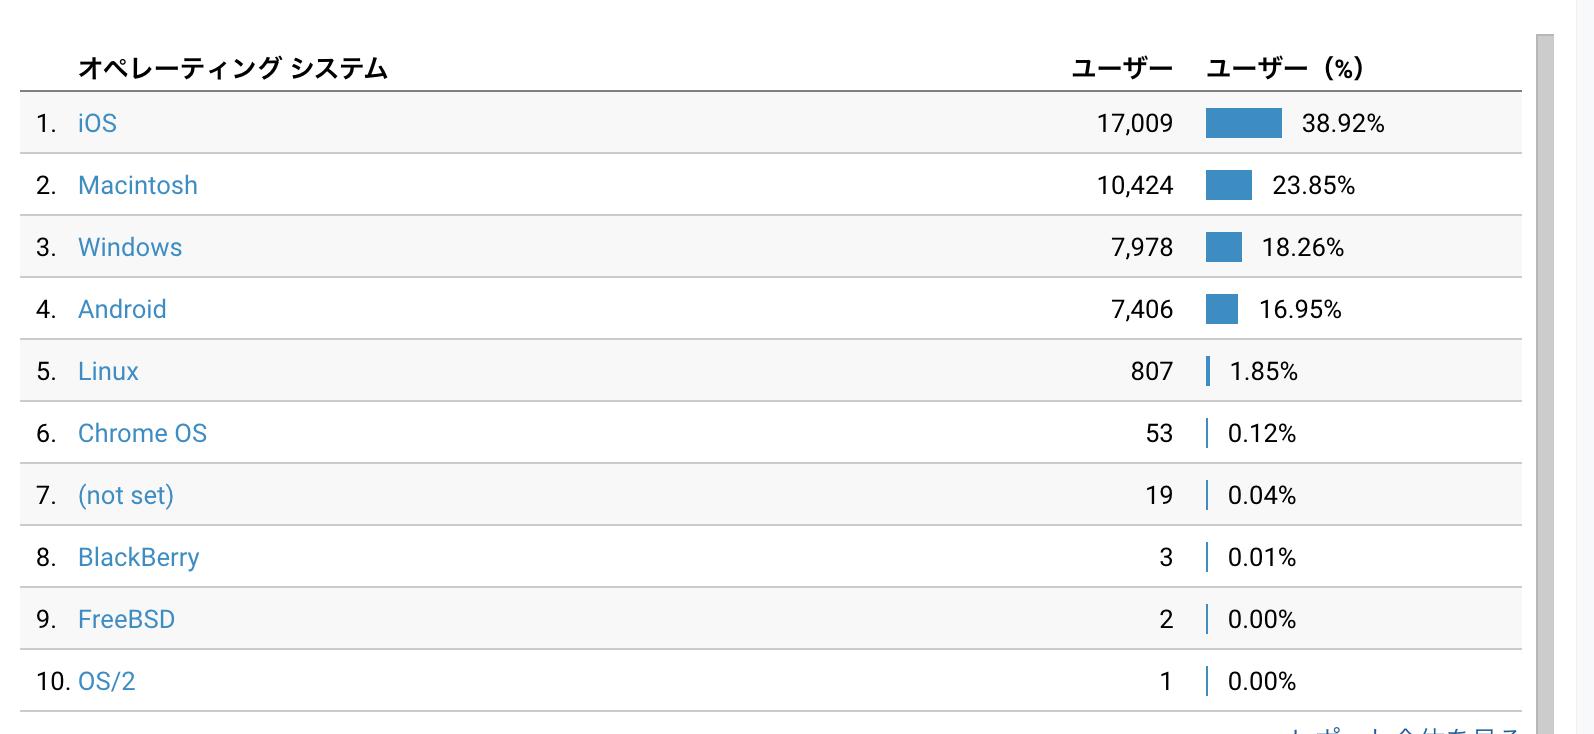Click the OS/2 link in row 10
Viewport: 1594px width, 734px height.
point(107,681)
